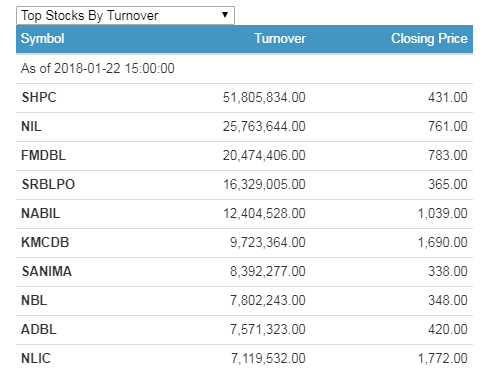Screen dimensions: 485x373
Task: Open the SRBLPO stock link
Action: [x=48, y=184]
